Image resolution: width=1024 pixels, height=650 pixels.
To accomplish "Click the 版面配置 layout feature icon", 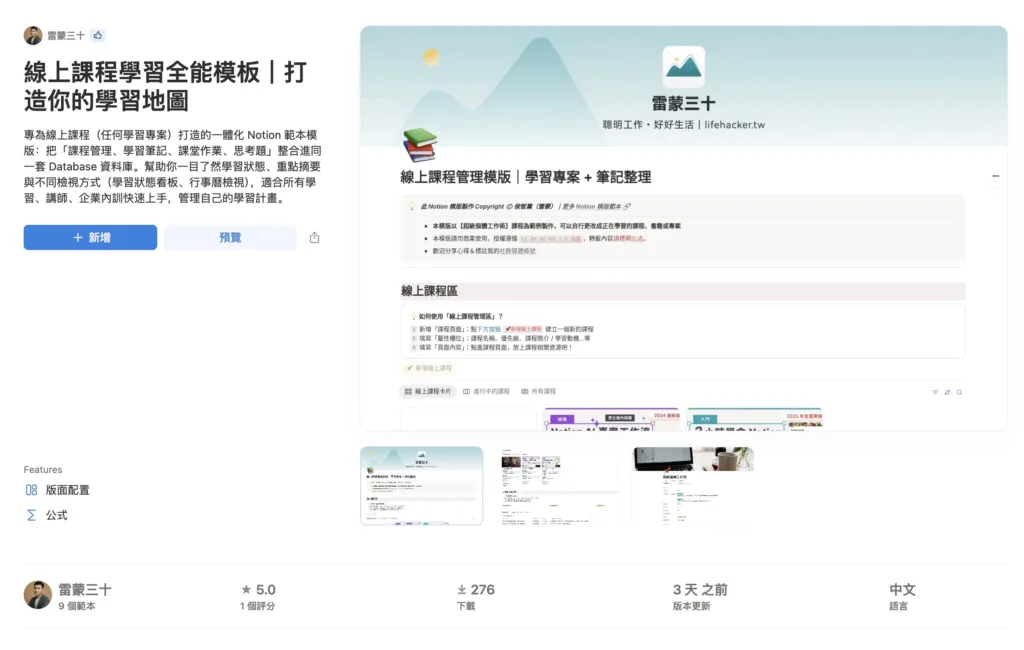I will pyautogui.click(x=31, y=490).
